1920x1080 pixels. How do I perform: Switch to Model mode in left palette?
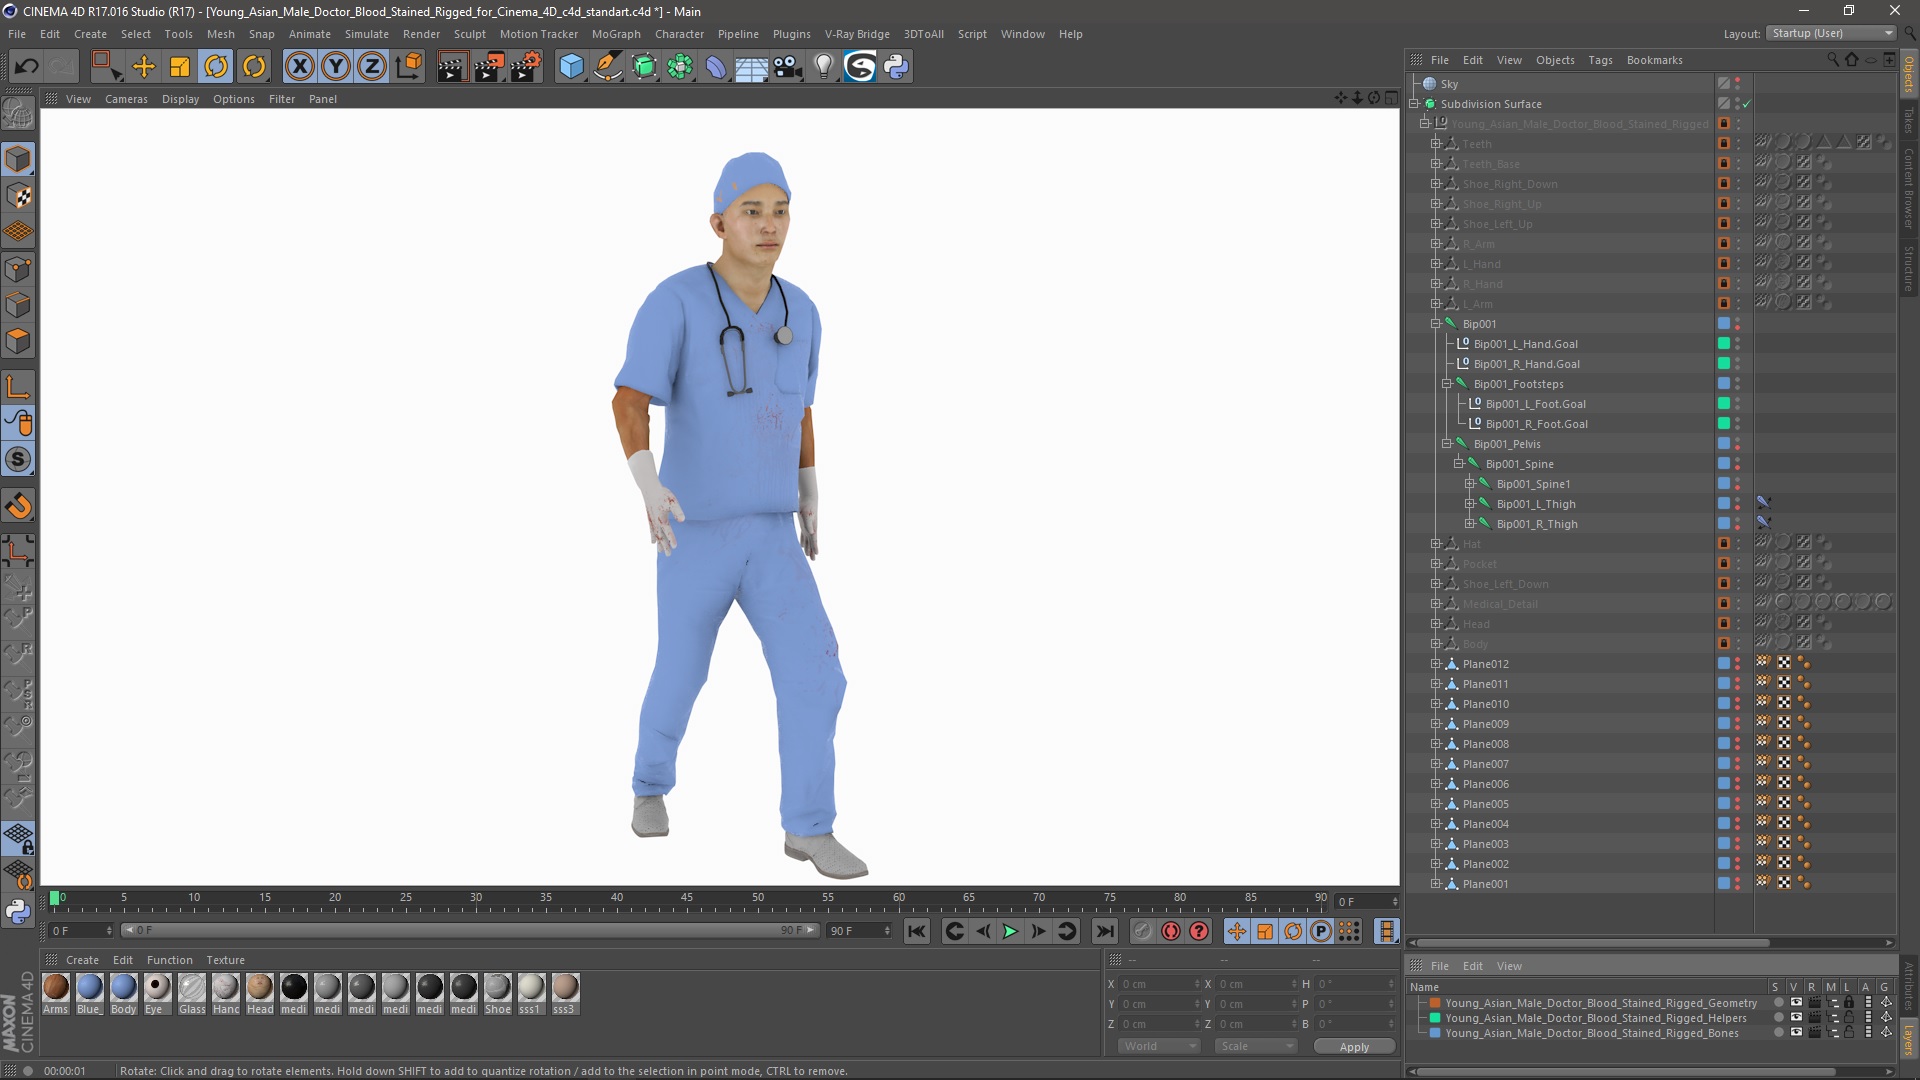(18, 159)
